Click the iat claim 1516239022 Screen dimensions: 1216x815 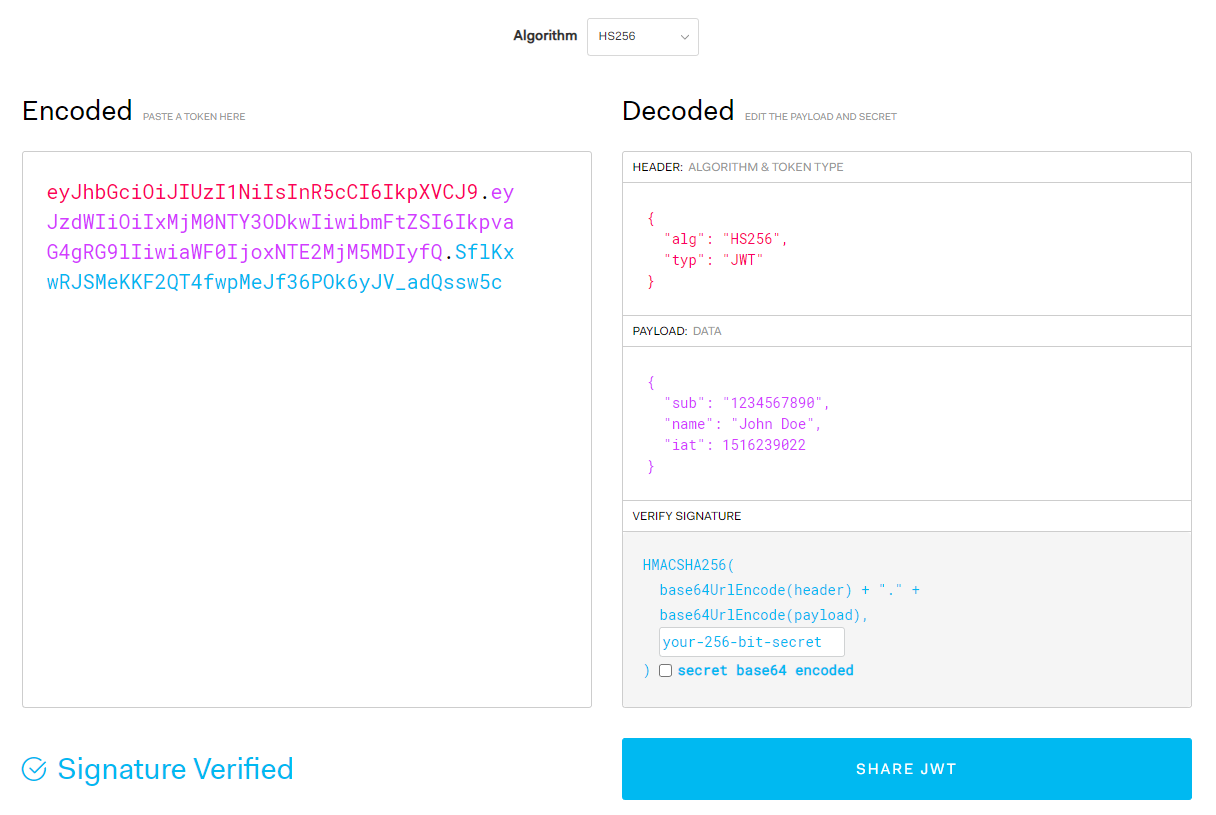click(x=766, y=444)
